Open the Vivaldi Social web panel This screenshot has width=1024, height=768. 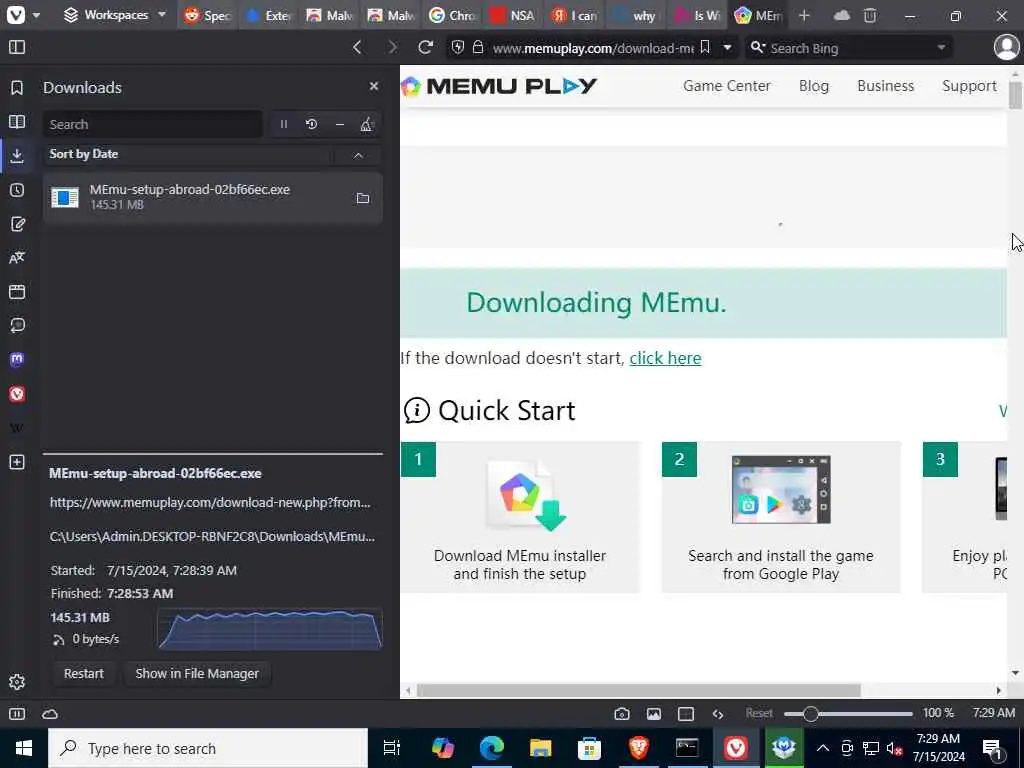17,394
